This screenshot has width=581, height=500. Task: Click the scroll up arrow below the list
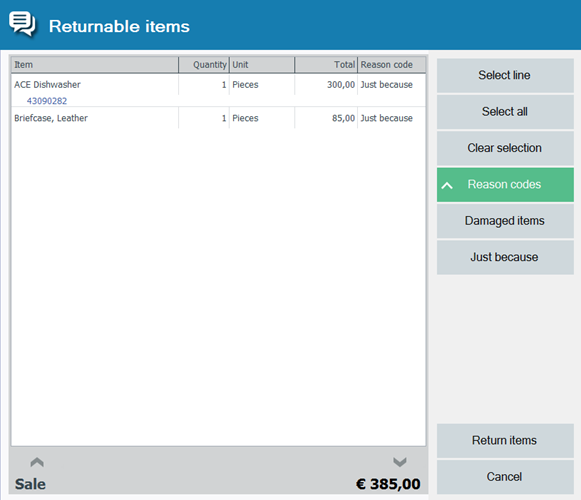(37, 462)
